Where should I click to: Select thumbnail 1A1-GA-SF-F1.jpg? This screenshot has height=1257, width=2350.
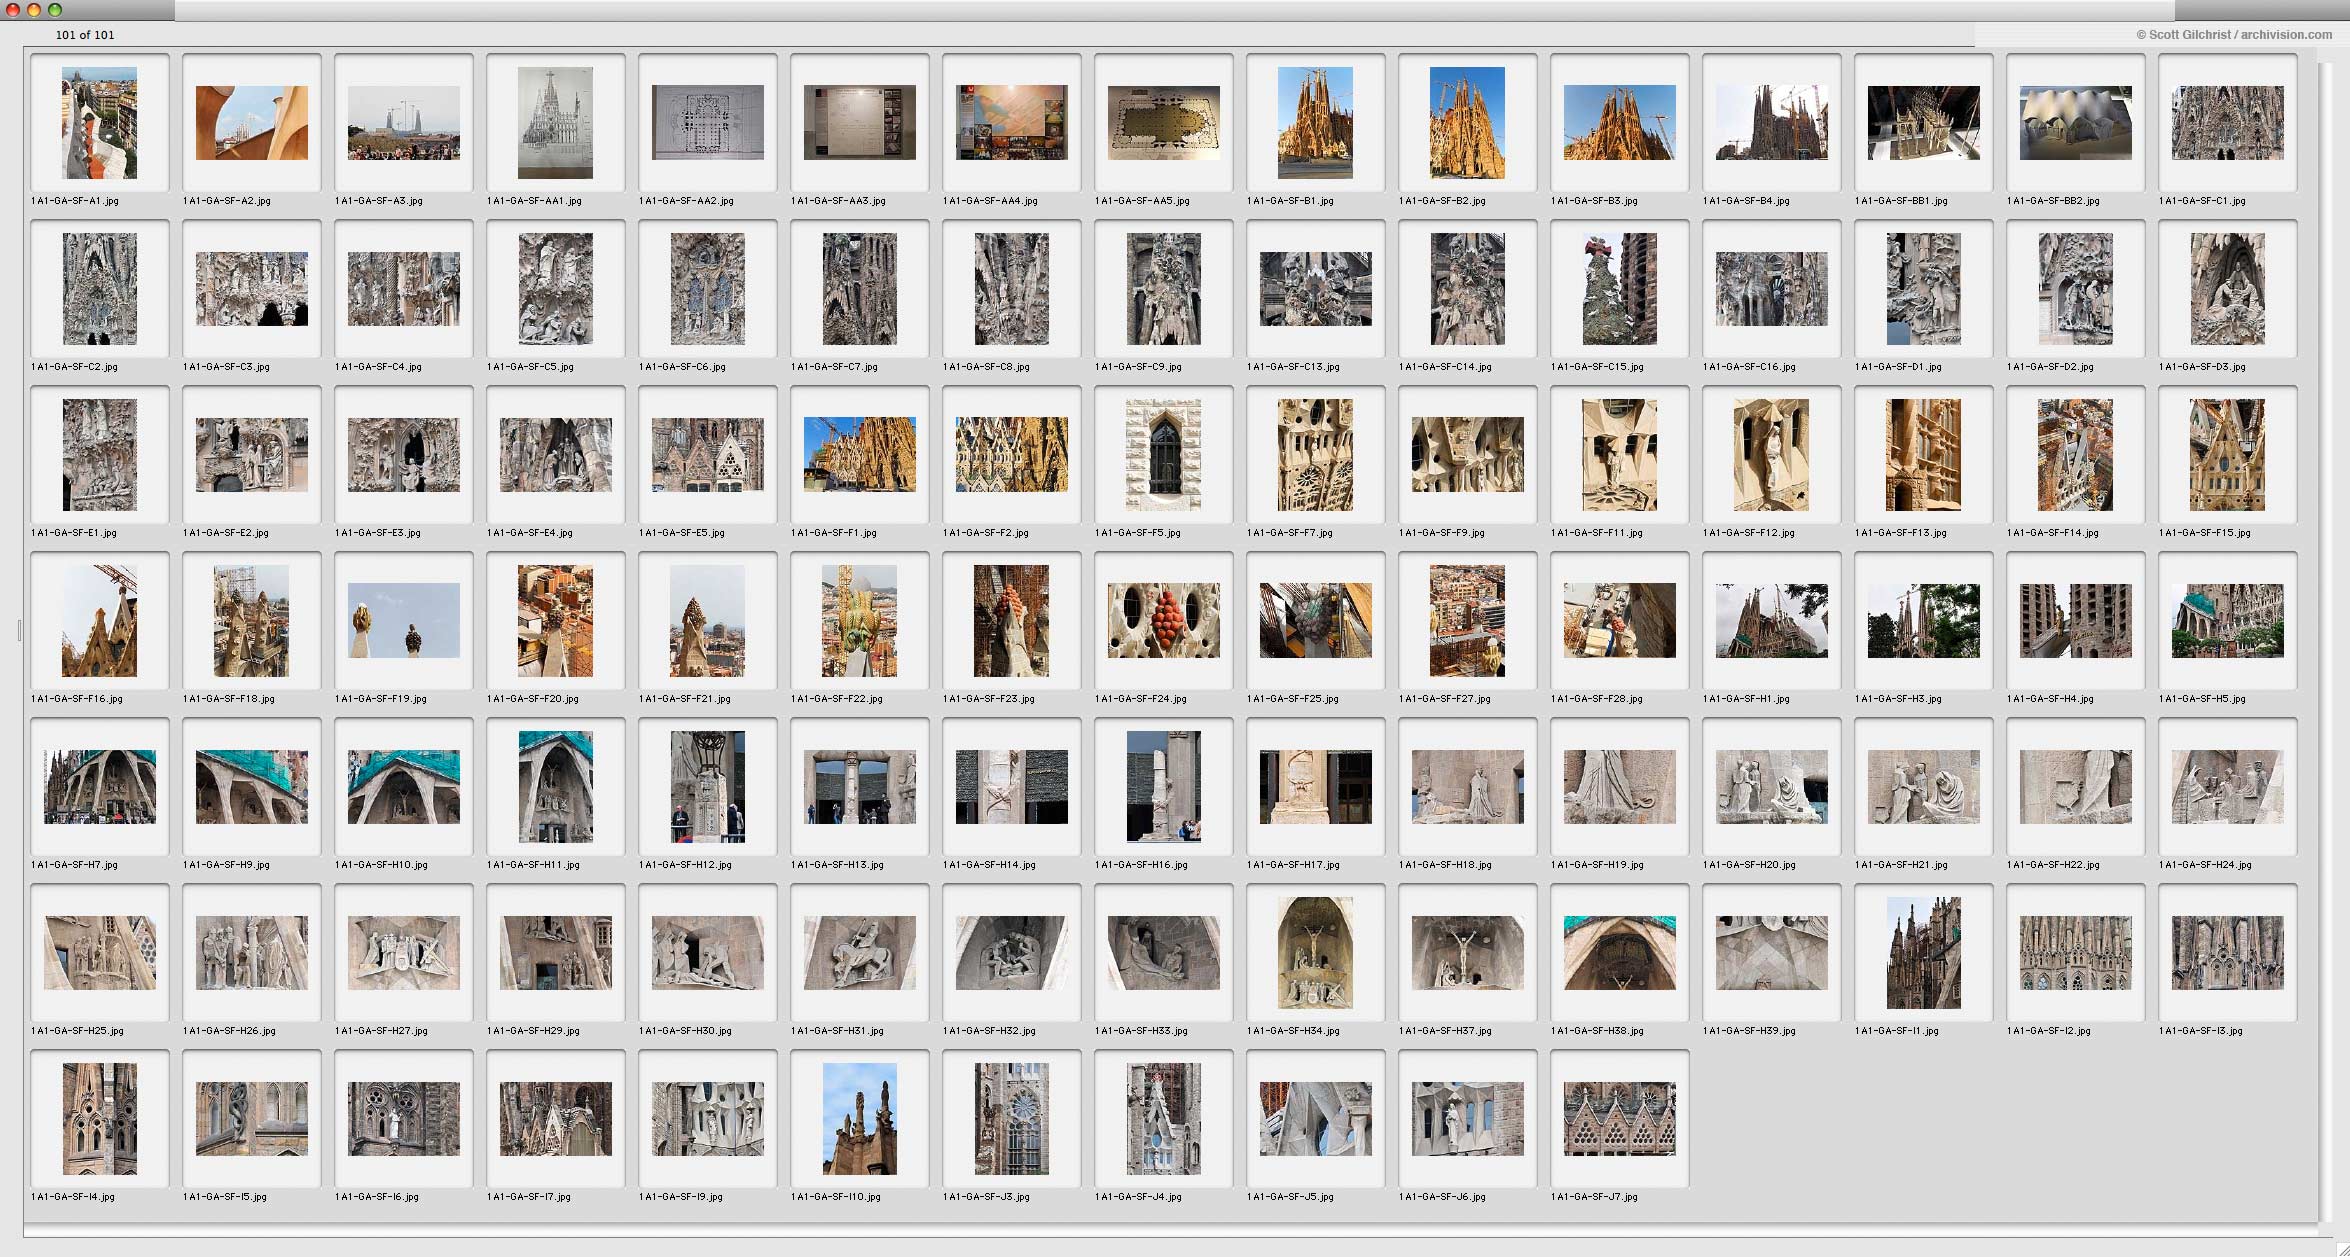coord(859,455)
